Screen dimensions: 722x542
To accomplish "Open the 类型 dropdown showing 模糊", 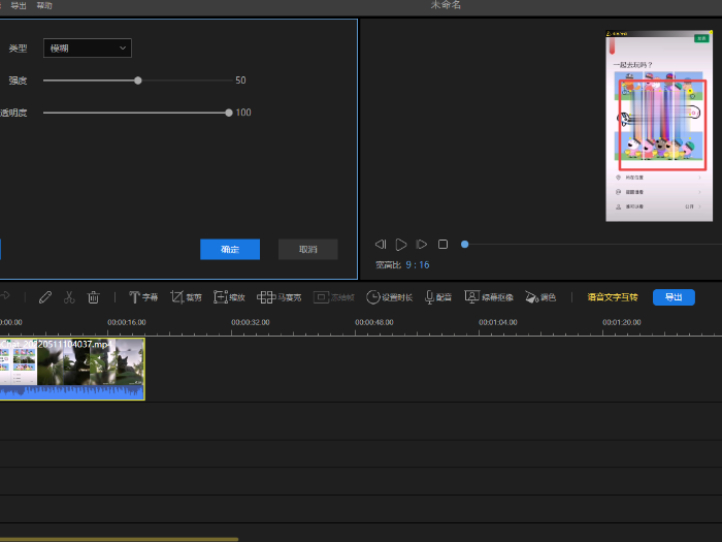I will tap(87, 48).
